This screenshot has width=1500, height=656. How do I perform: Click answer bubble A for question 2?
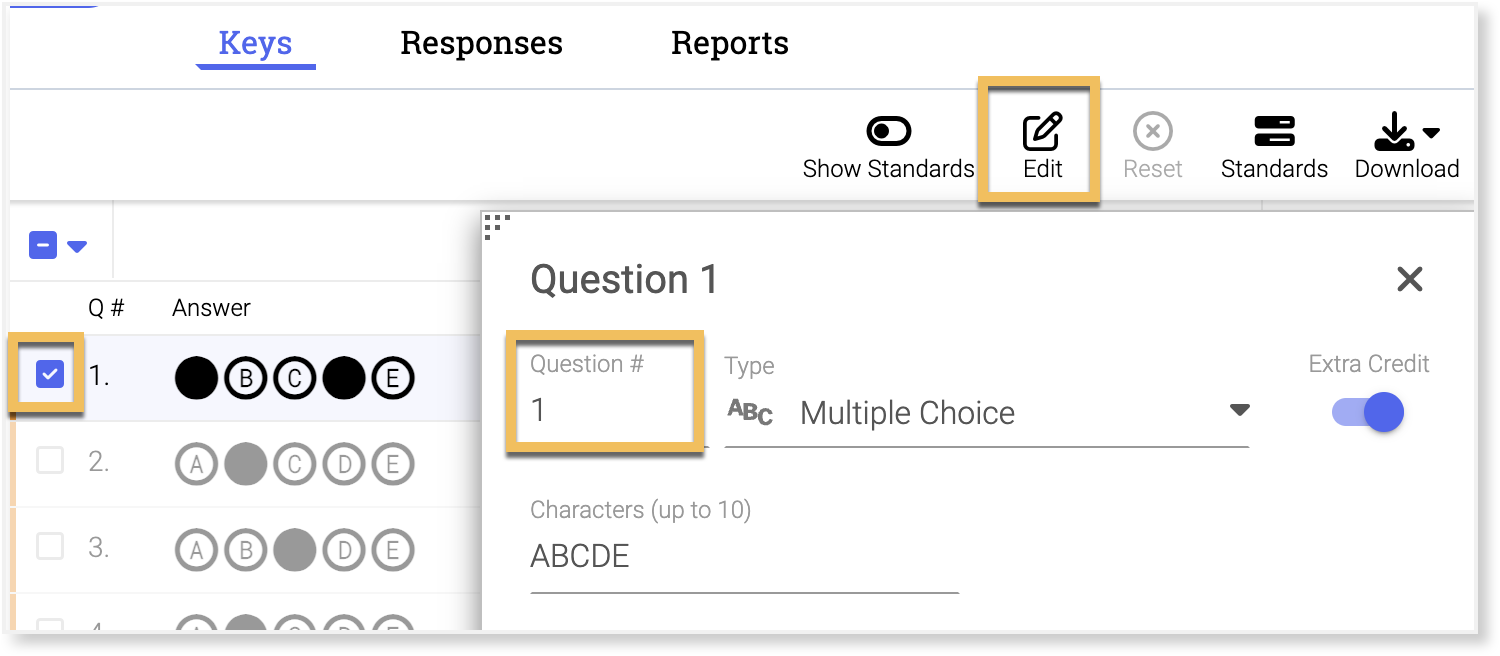click(196, 464)
